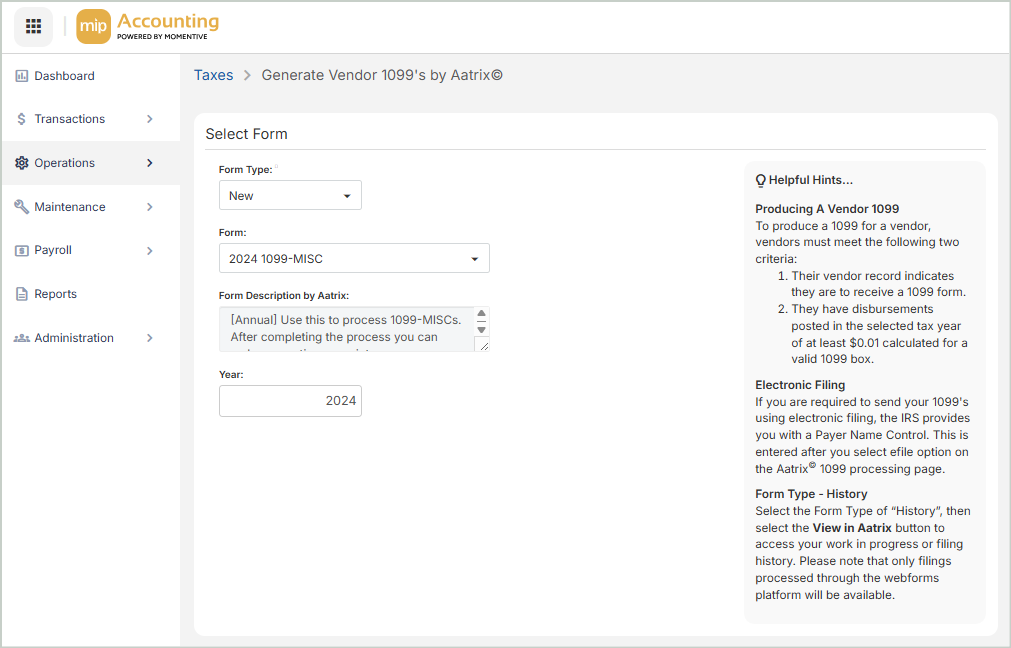Viewport: 1011px width, 648px height.
Task: Expand the Transactions submenu chevron
Action: click(150, 119)
